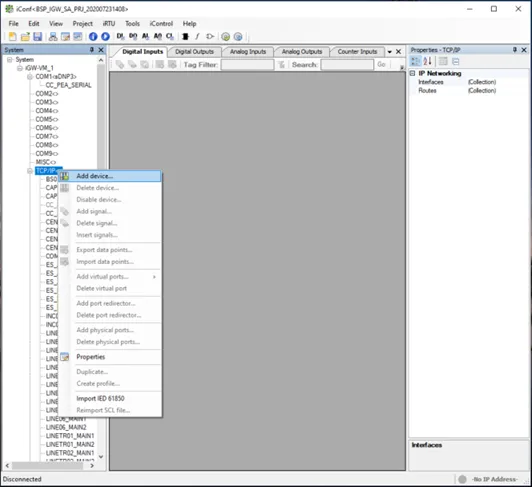Select the COM2<> tree item
This screenshot has width=532, height=487.
click(46, 94)
